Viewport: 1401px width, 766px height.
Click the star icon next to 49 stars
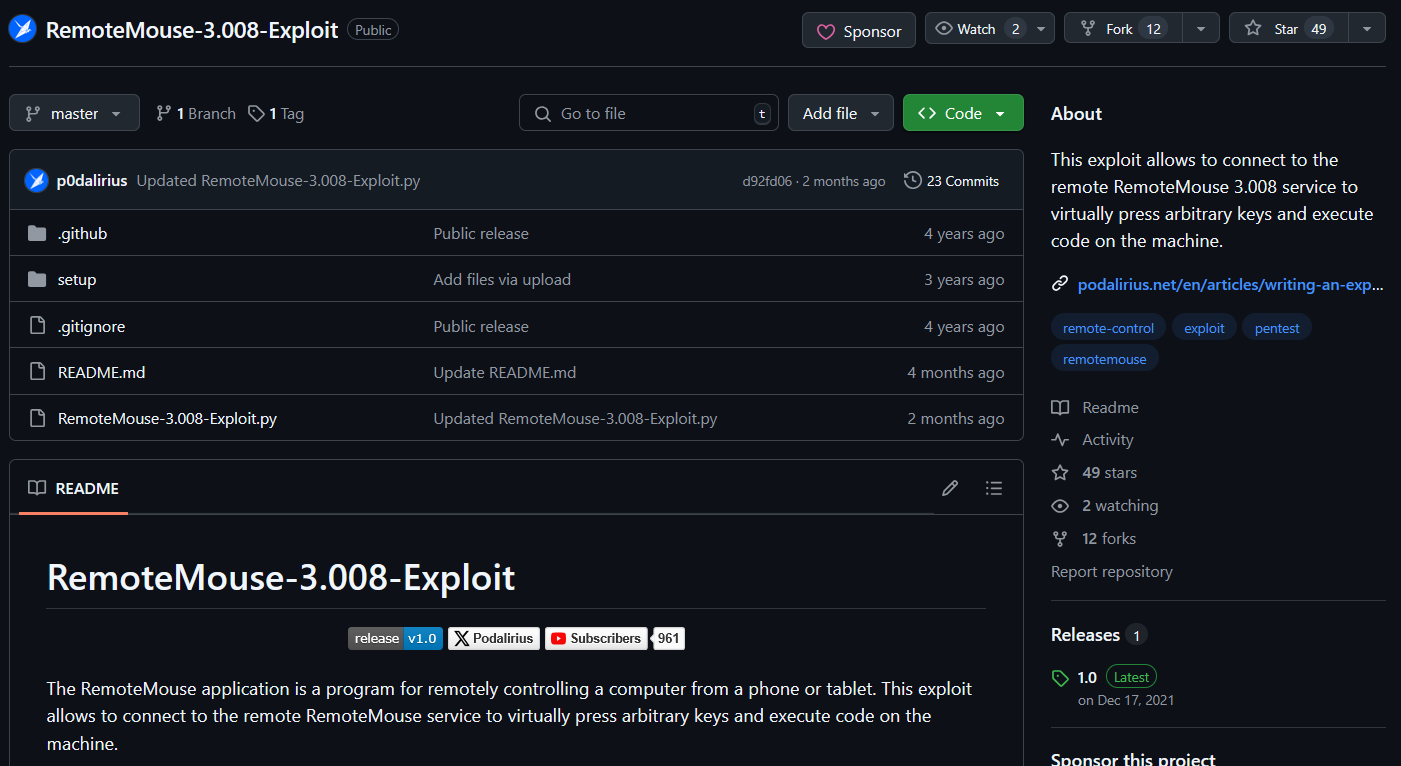point(1060,472)
